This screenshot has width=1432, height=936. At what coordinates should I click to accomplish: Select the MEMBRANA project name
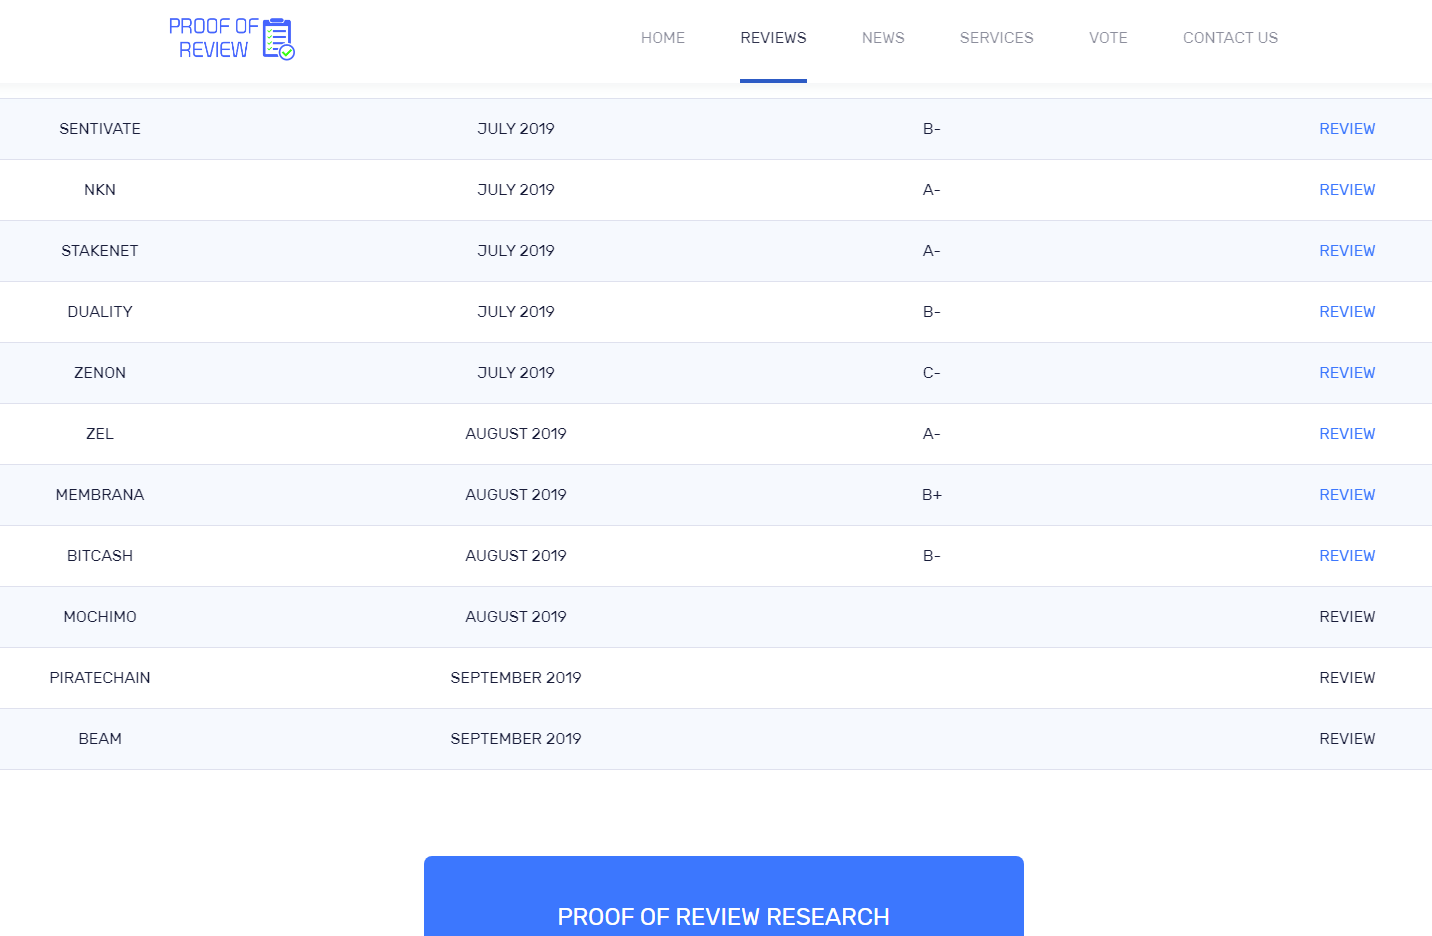[100, 495]
